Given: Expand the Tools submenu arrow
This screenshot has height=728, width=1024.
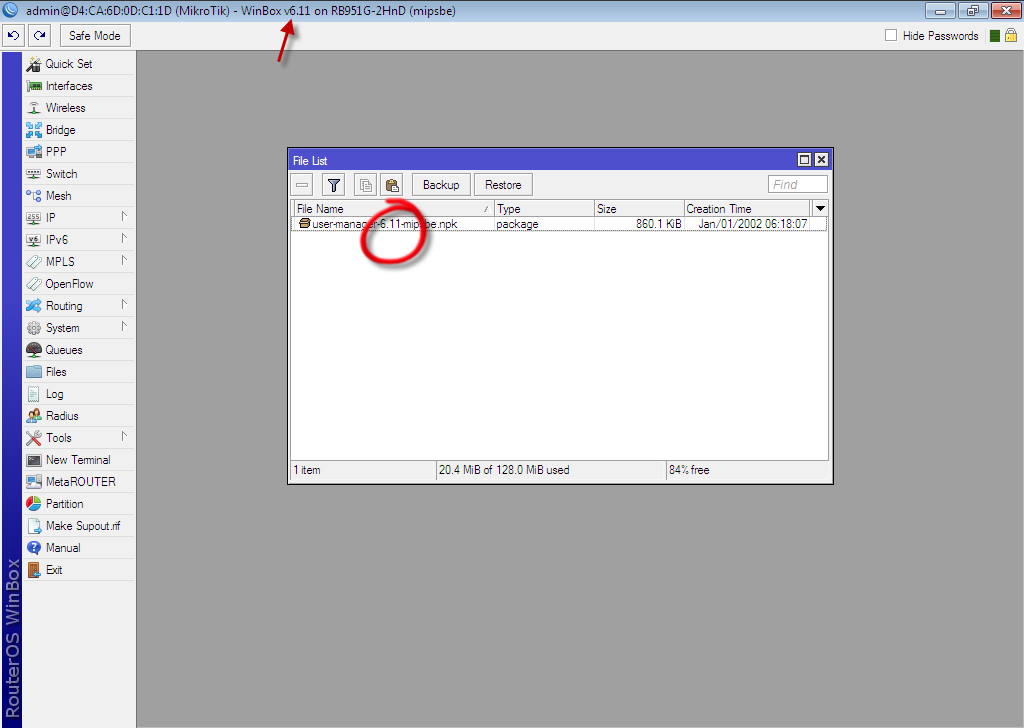Looking at the screenshot, I should (124, 436).
